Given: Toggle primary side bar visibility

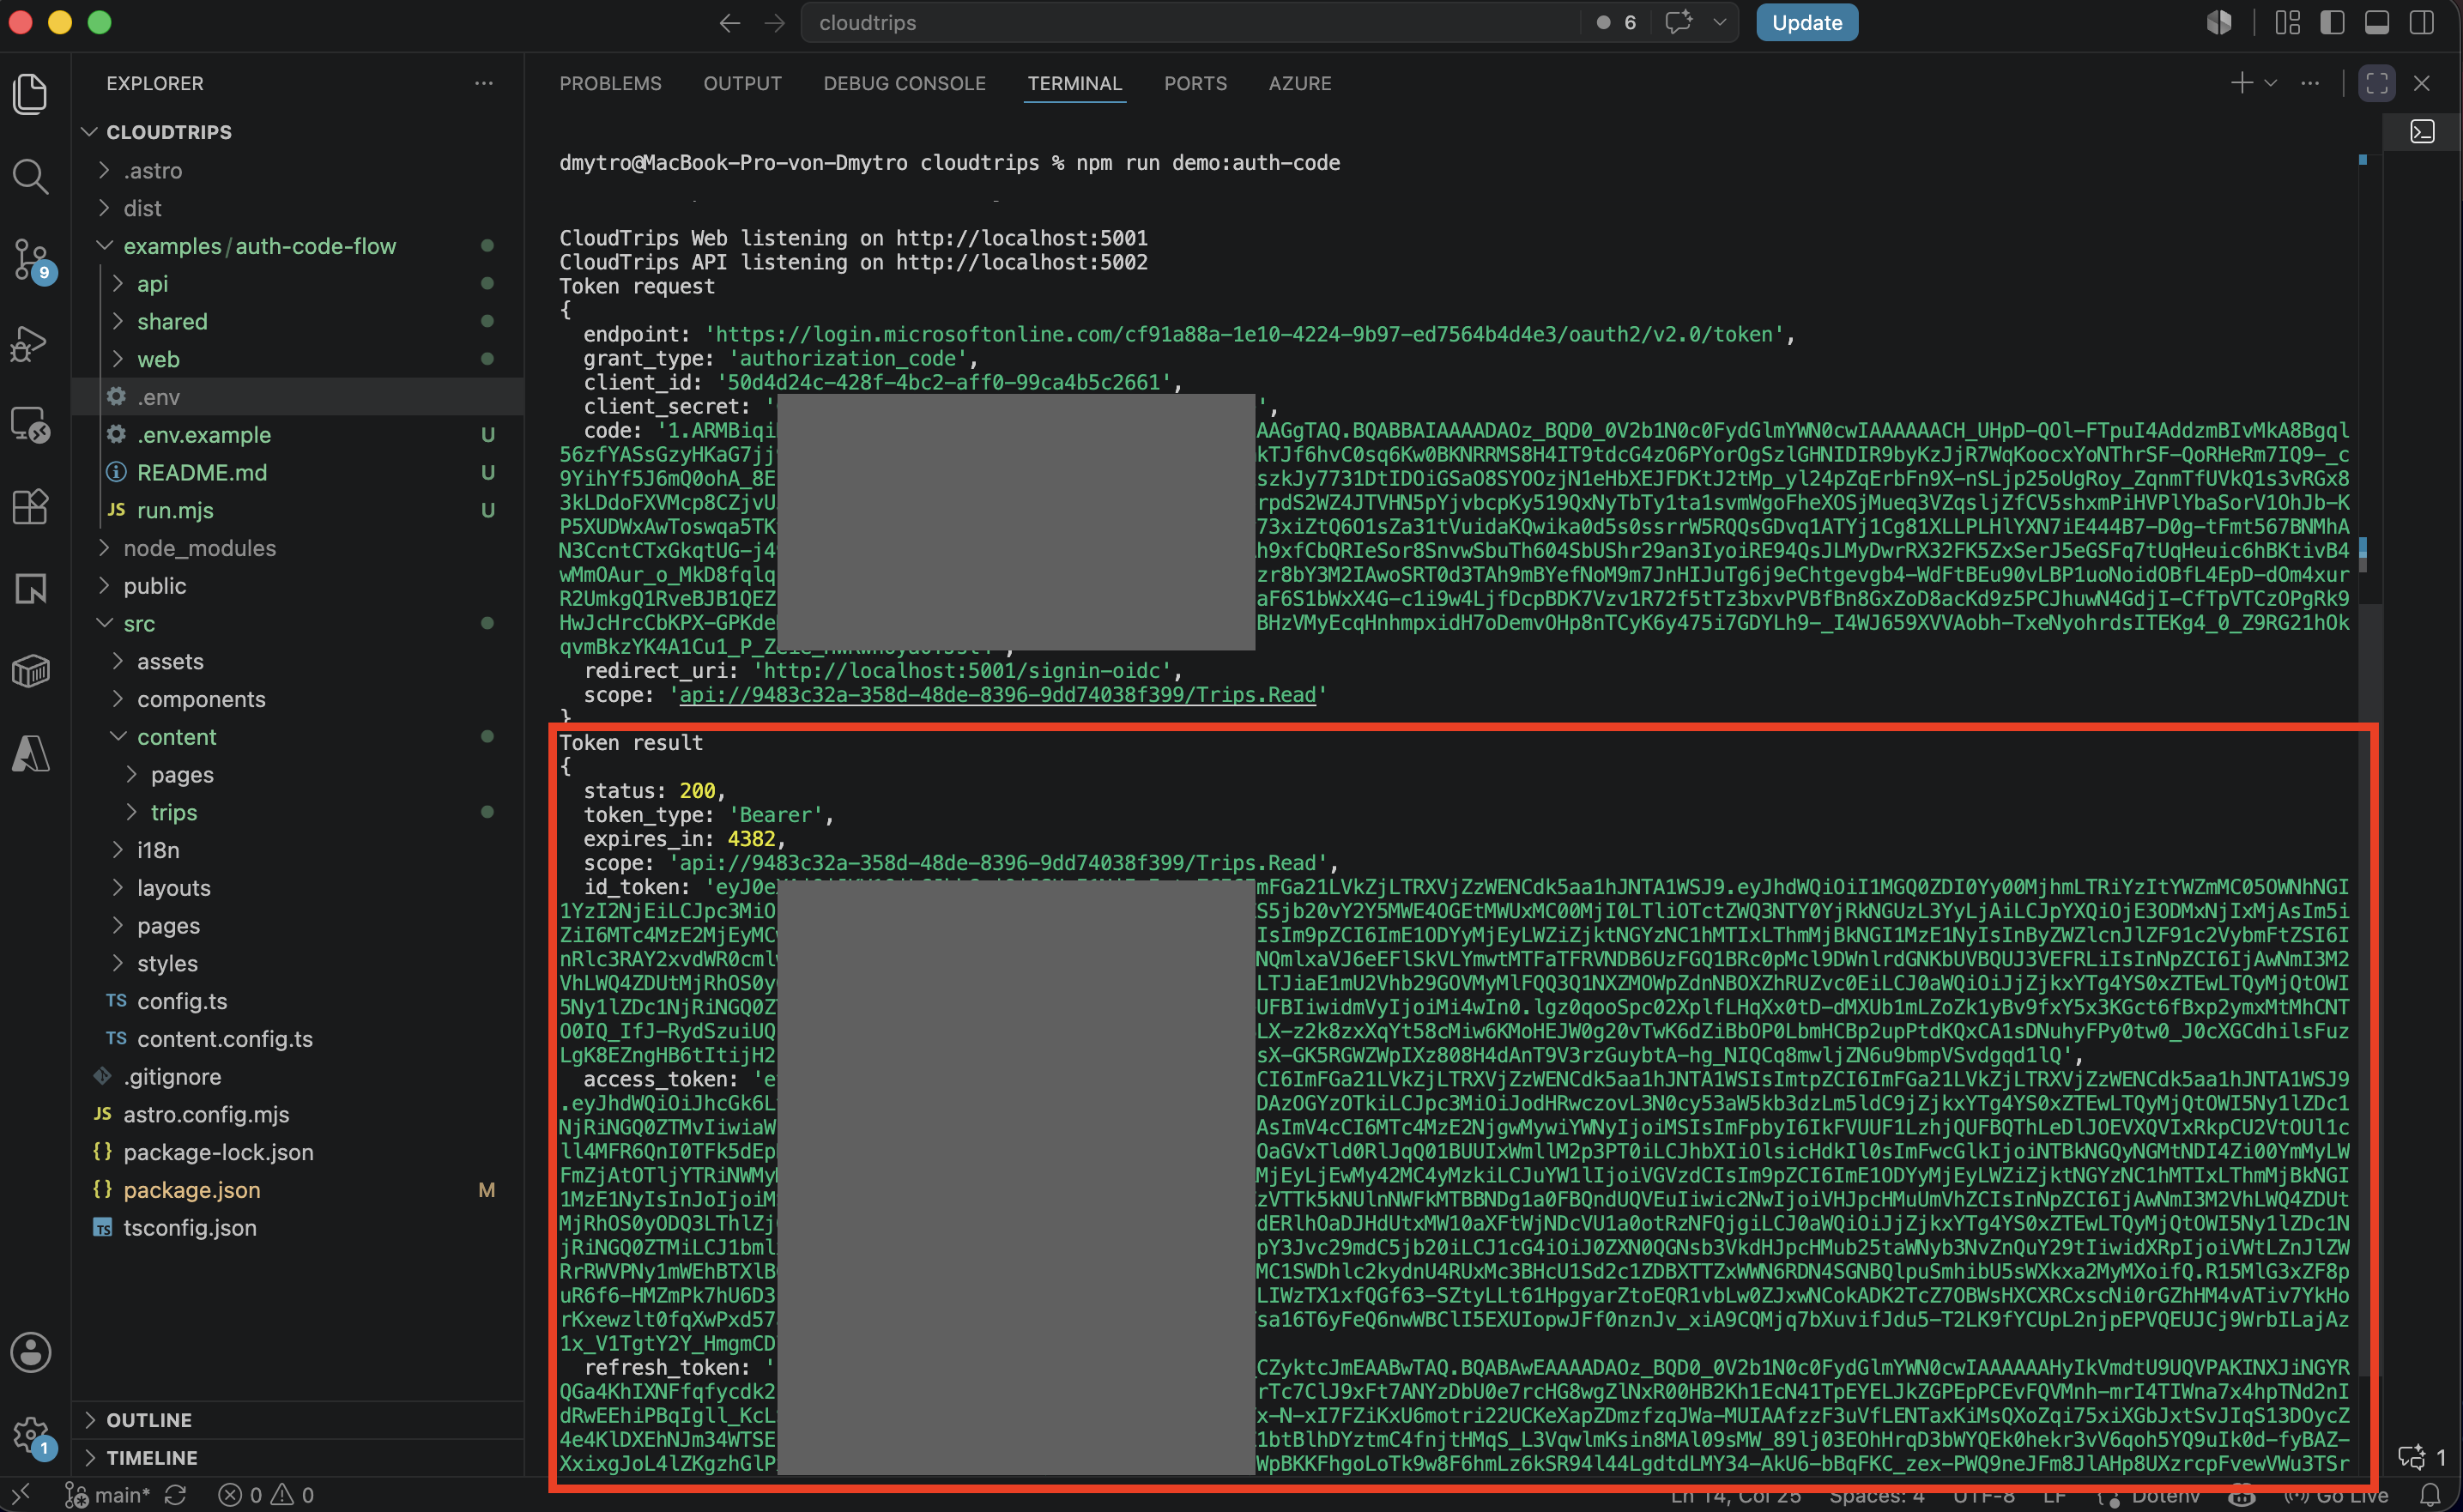Looking at the screenshot, I should pyautogui.click(x=2332, y=22).
